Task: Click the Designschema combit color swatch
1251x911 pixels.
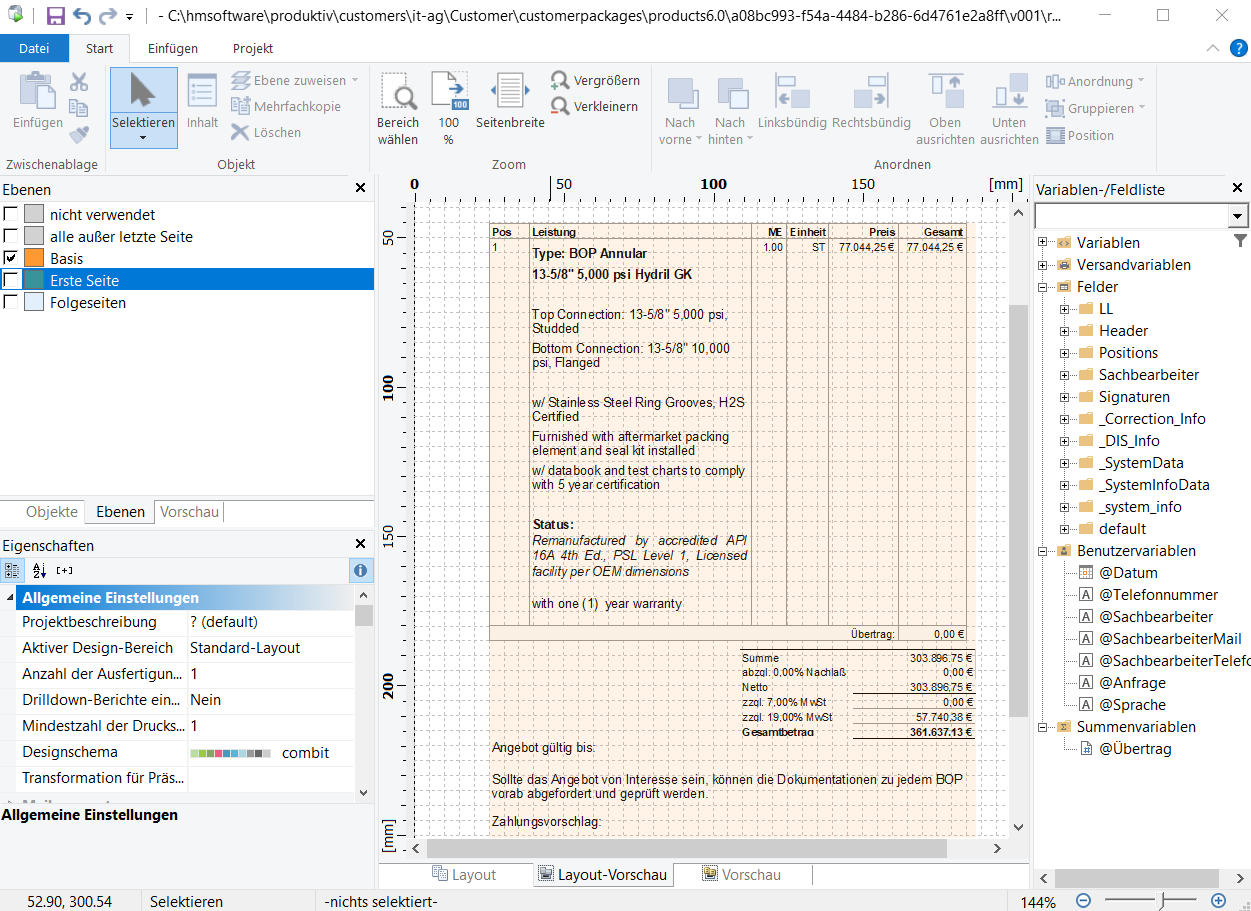Action: click(x=230, y=753)
